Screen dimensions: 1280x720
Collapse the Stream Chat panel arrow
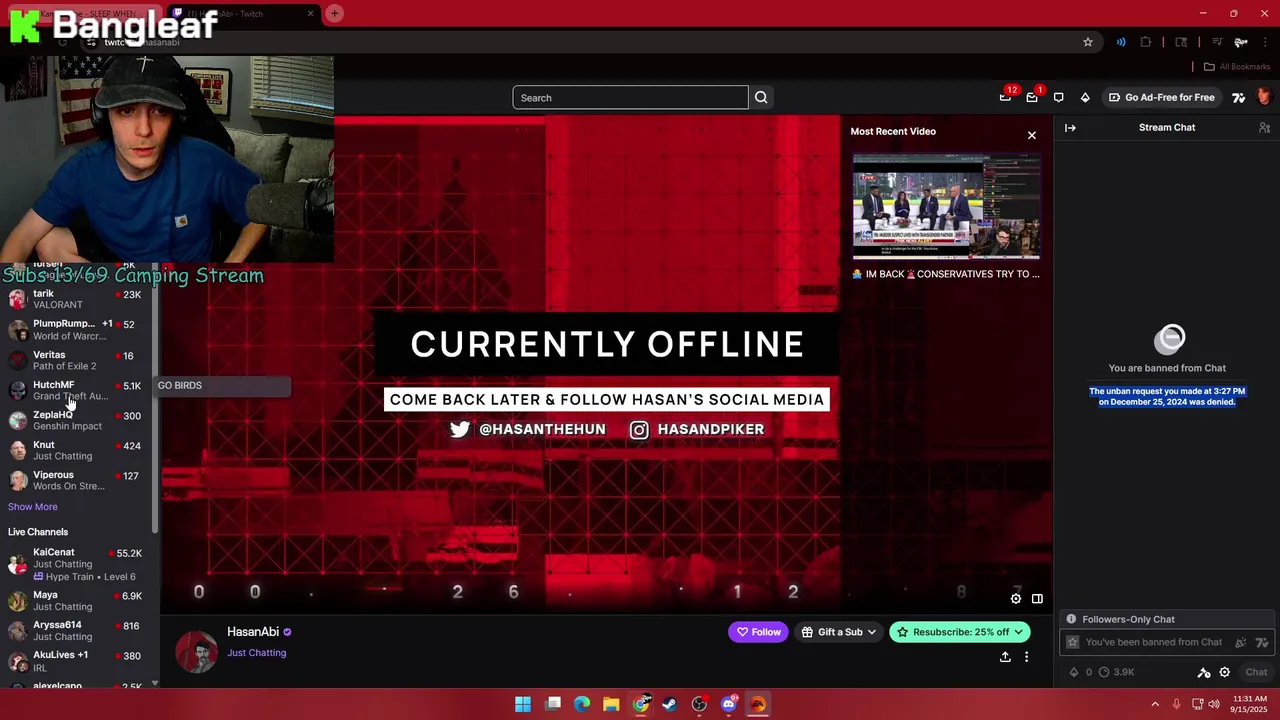(1070, 128)
